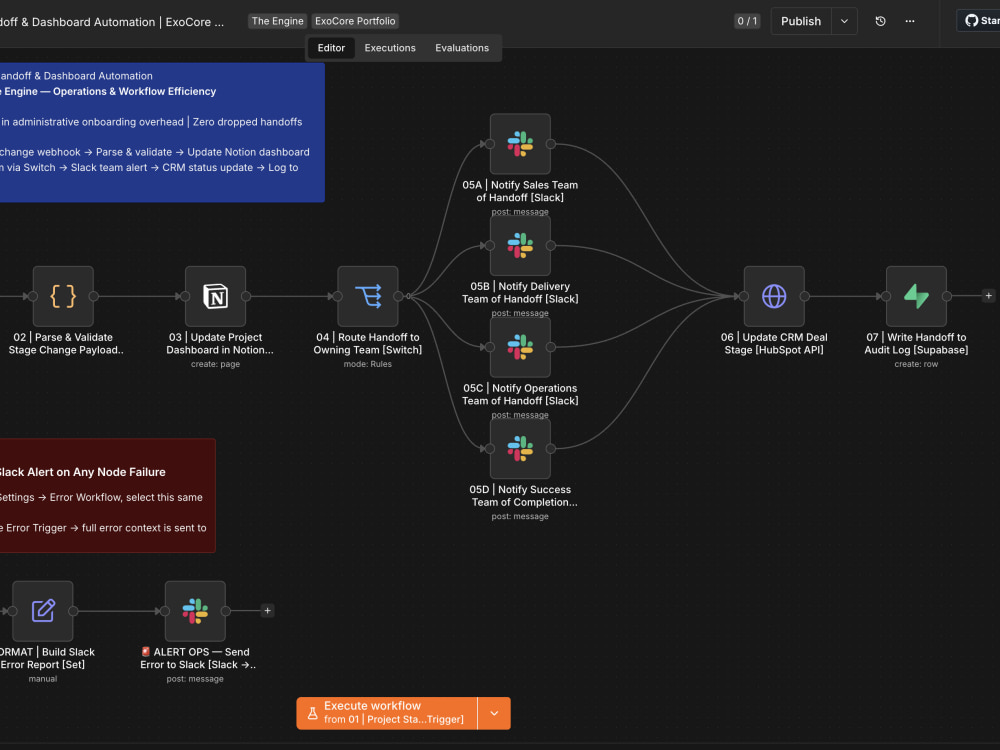Add a node after 07 Supabase node
Viewport: 1000px width, 750px height.
[989, 296]
